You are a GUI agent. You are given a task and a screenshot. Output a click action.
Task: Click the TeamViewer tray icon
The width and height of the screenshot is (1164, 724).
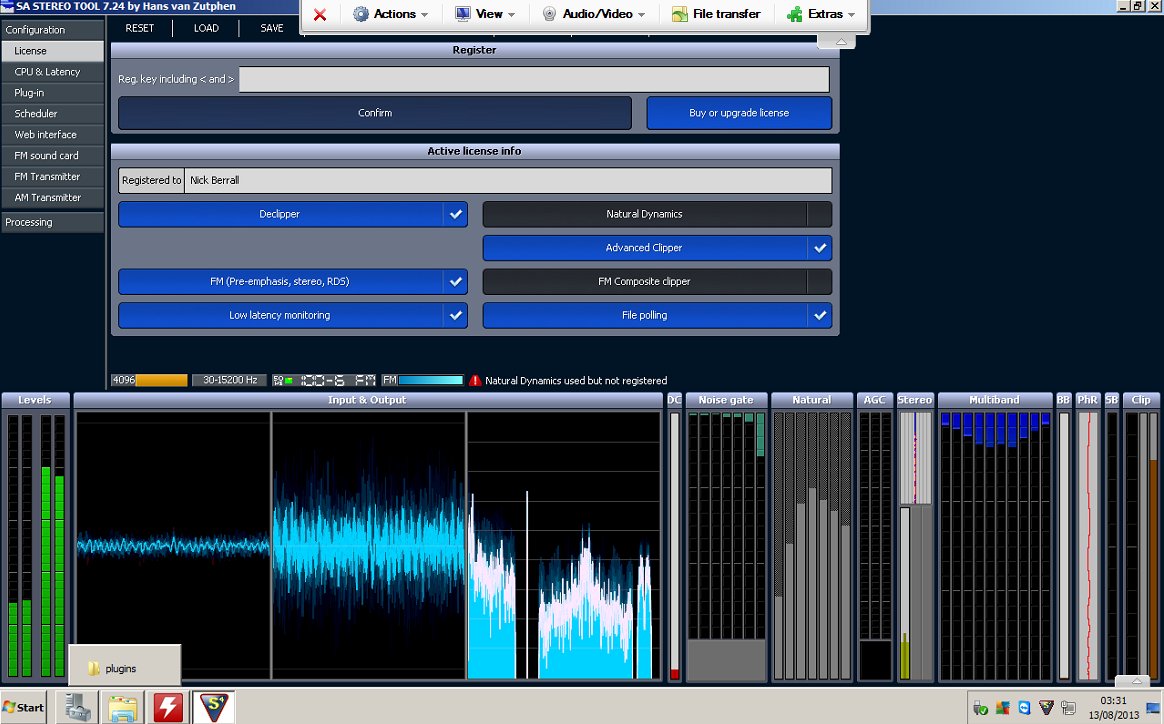pyautogui.click(x=1024, y=708)
